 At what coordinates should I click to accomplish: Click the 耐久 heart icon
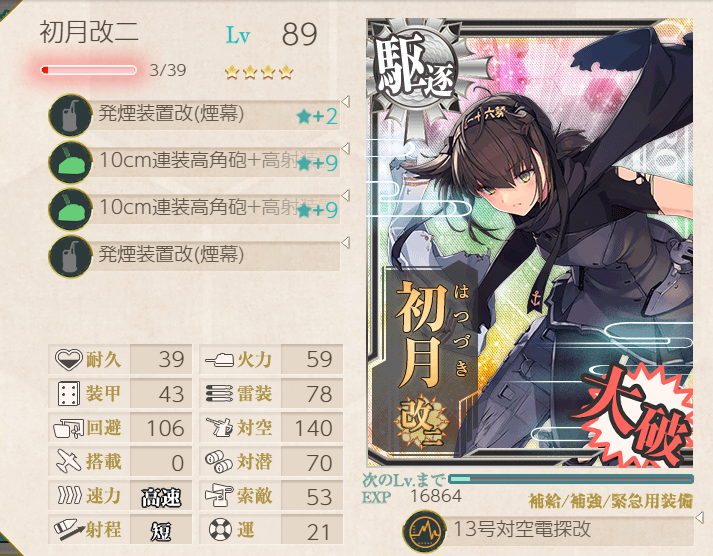click(x=68, y=359)
